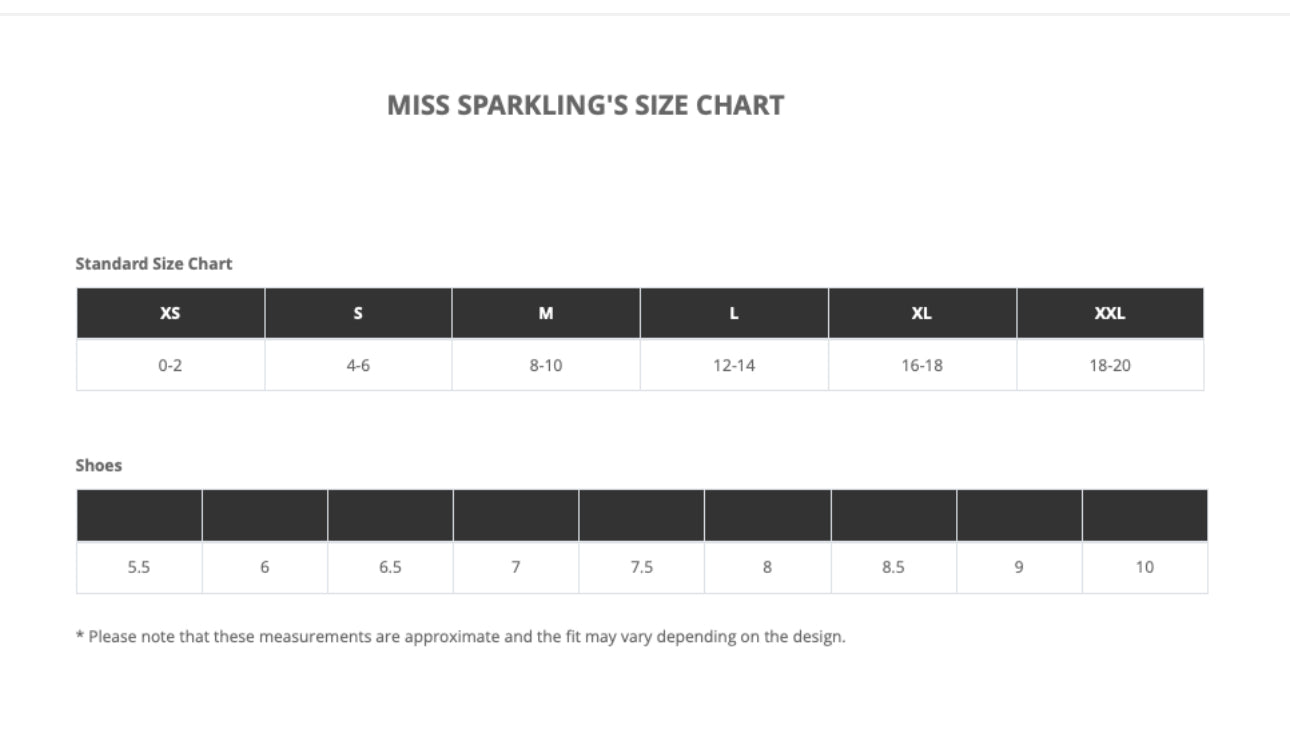Click the Shoes section label

click(x=99, y=466)
